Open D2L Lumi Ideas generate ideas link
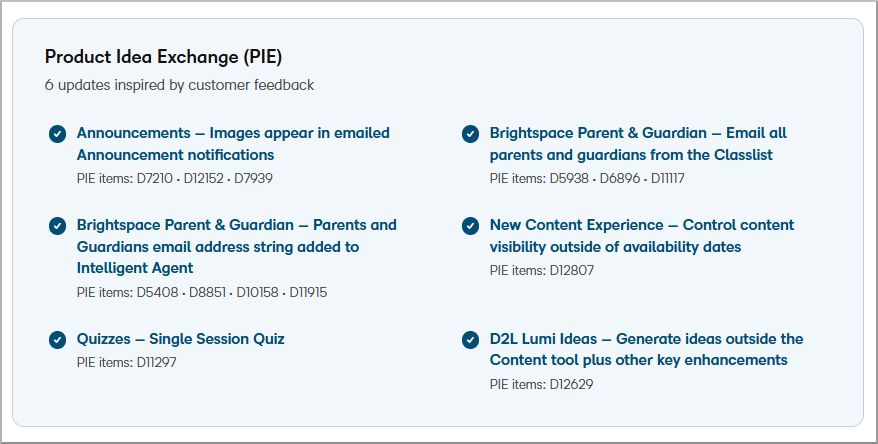This screenshot has height=444, width=878. click(x=646, y=349)
